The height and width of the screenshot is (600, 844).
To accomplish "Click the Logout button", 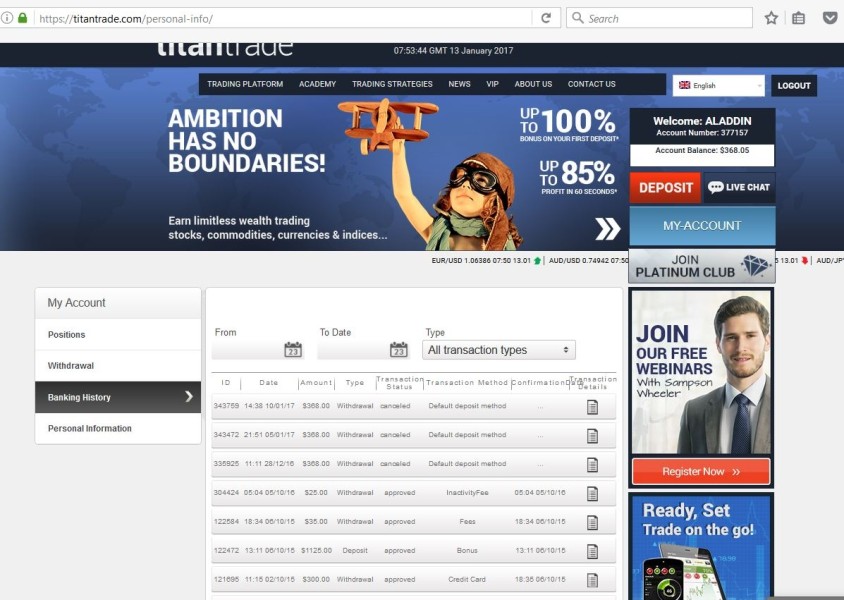I will point(794,86).
